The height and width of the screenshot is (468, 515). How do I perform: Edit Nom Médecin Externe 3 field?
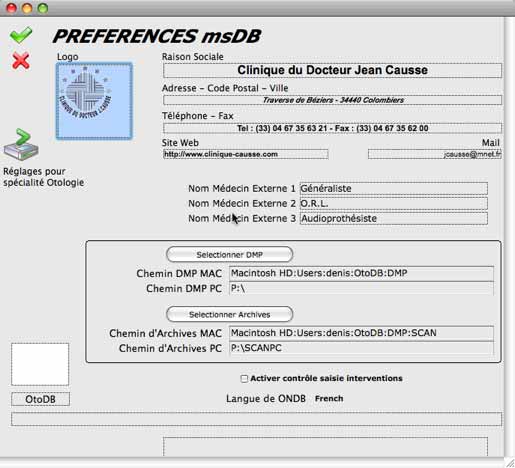394,218
